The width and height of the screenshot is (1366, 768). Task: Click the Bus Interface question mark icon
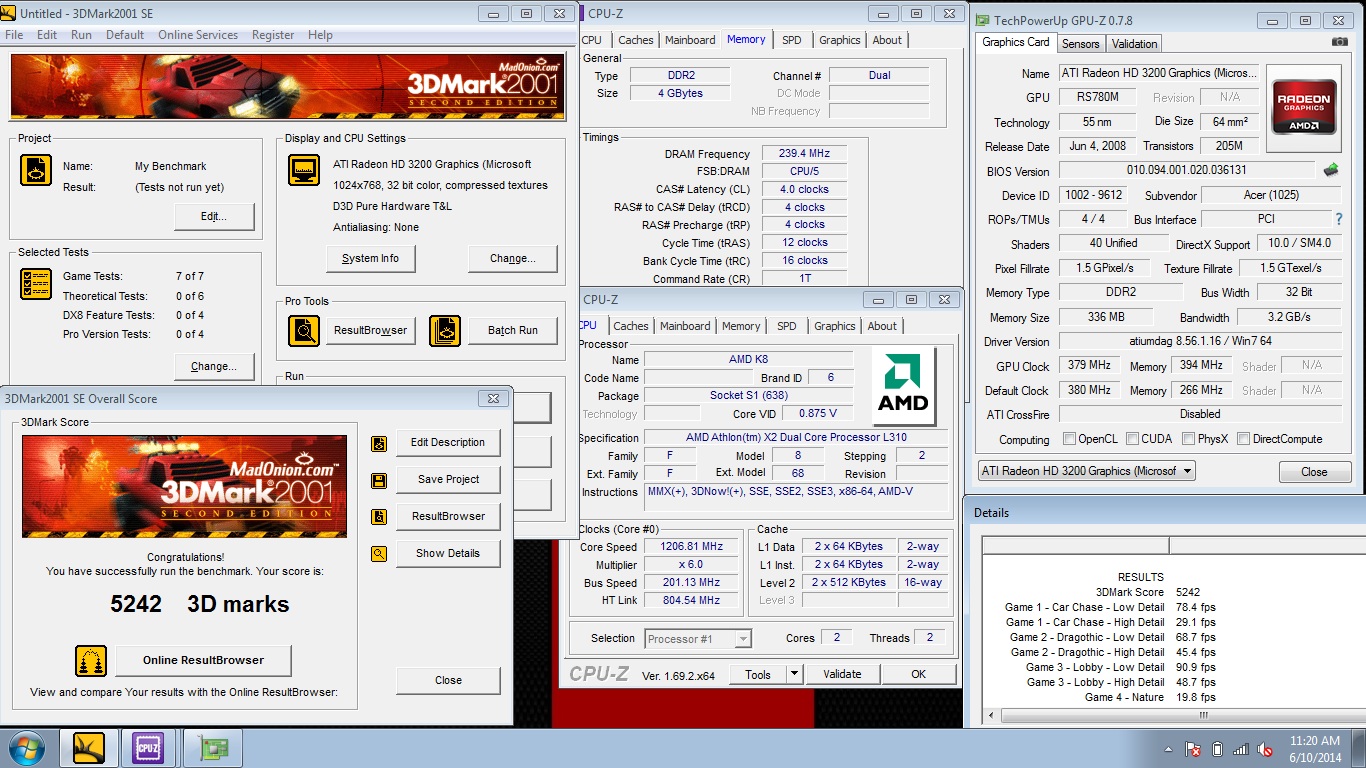(1339, 219)
